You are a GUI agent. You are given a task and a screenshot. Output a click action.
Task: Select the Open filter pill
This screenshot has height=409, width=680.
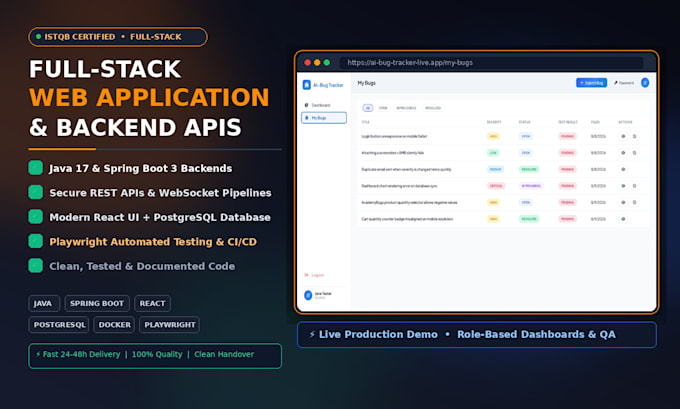[383, 108]
